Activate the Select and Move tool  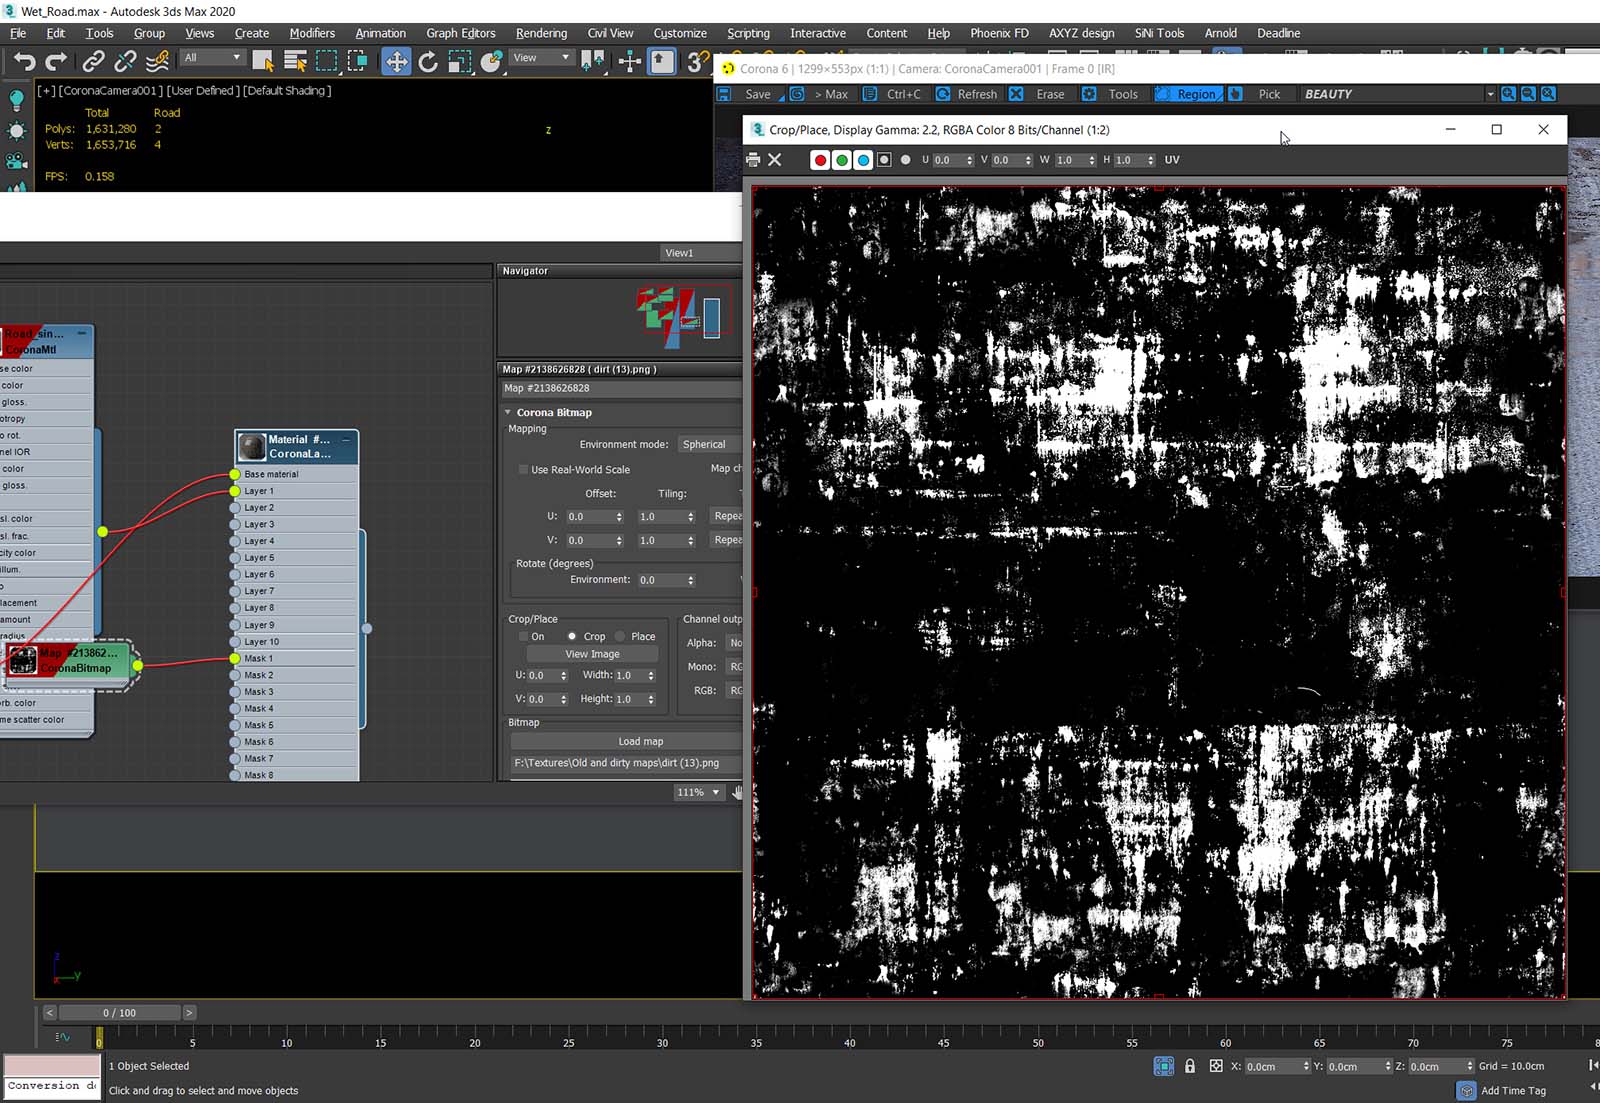pos(396,62)
